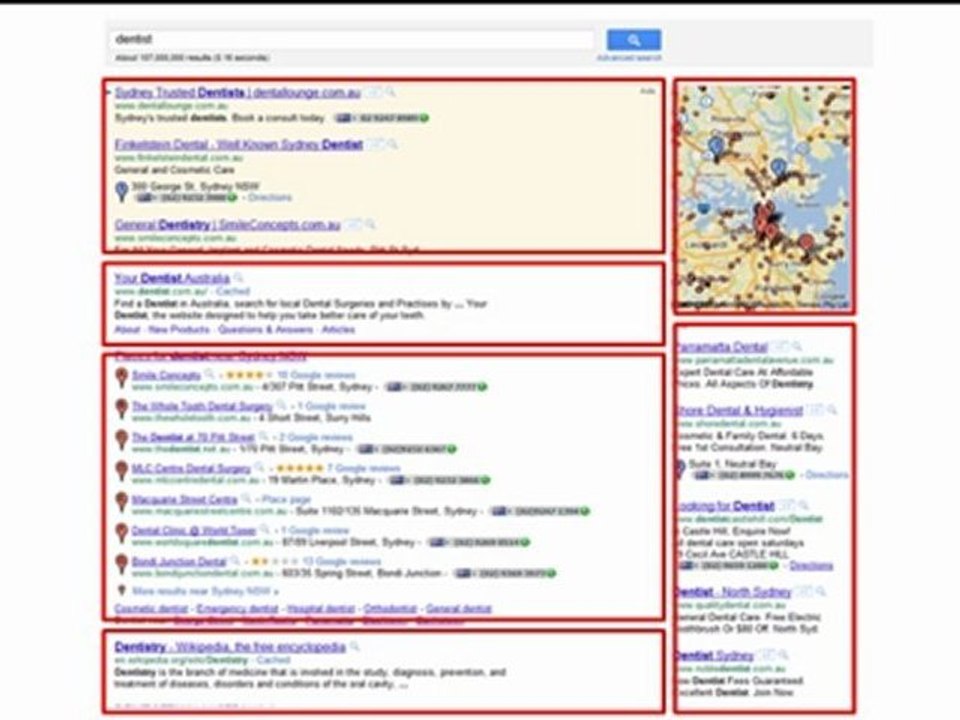
Task: Click the red map pin beside The Whole Tooth Dental Surgery
Action: tap(122, 408)
